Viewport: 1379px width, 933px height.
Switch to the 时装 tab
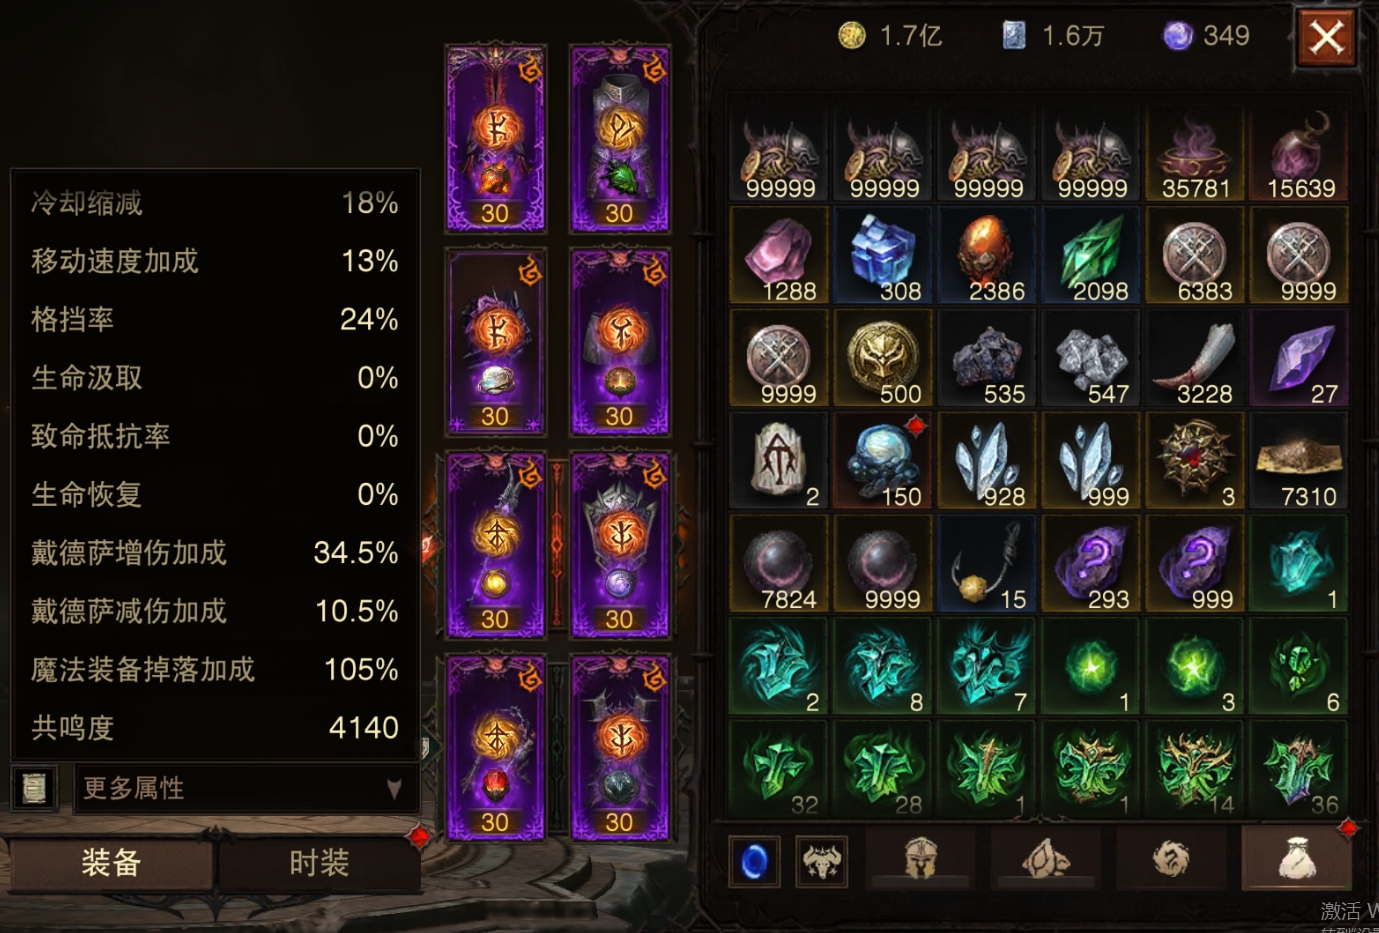(x=319, y=863)
